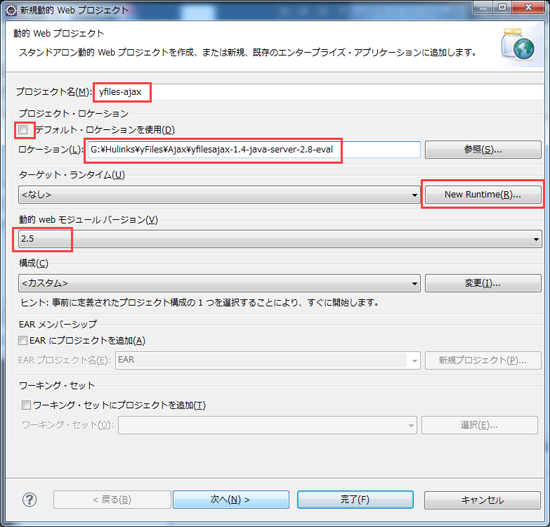The width and height of the screenshot is (550, 527).
Task: Click the 変更 configuration button
Action: pos(483,283)
